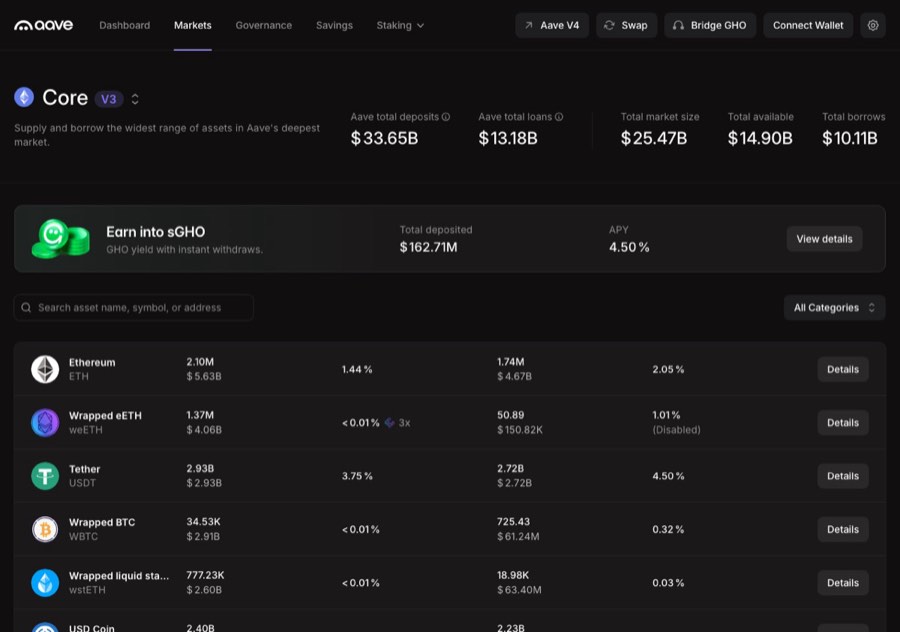900x632 pixels.
Task: Click Tether supply APY 3.75%
Action: [357, 476]
